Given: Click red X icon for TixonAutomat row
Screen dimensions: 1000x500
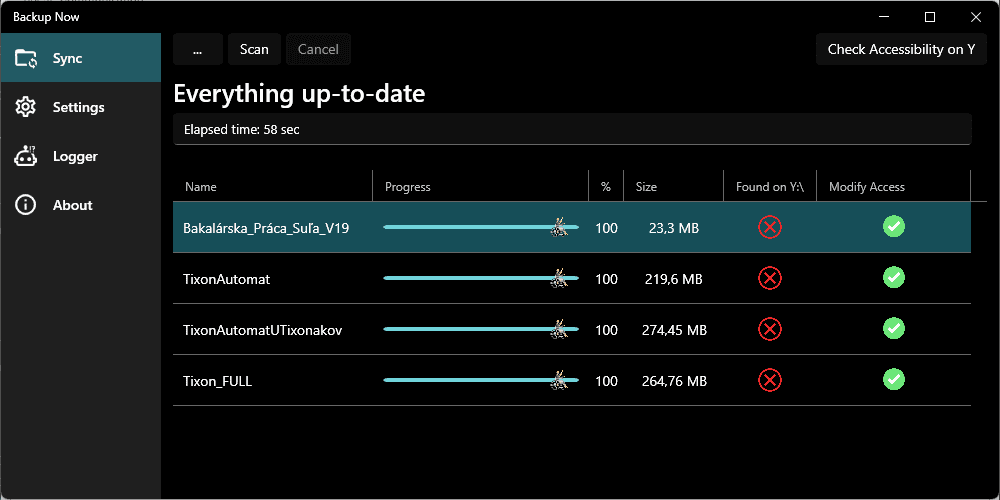Looking at the screenshot, I should (x=770, y=278).
